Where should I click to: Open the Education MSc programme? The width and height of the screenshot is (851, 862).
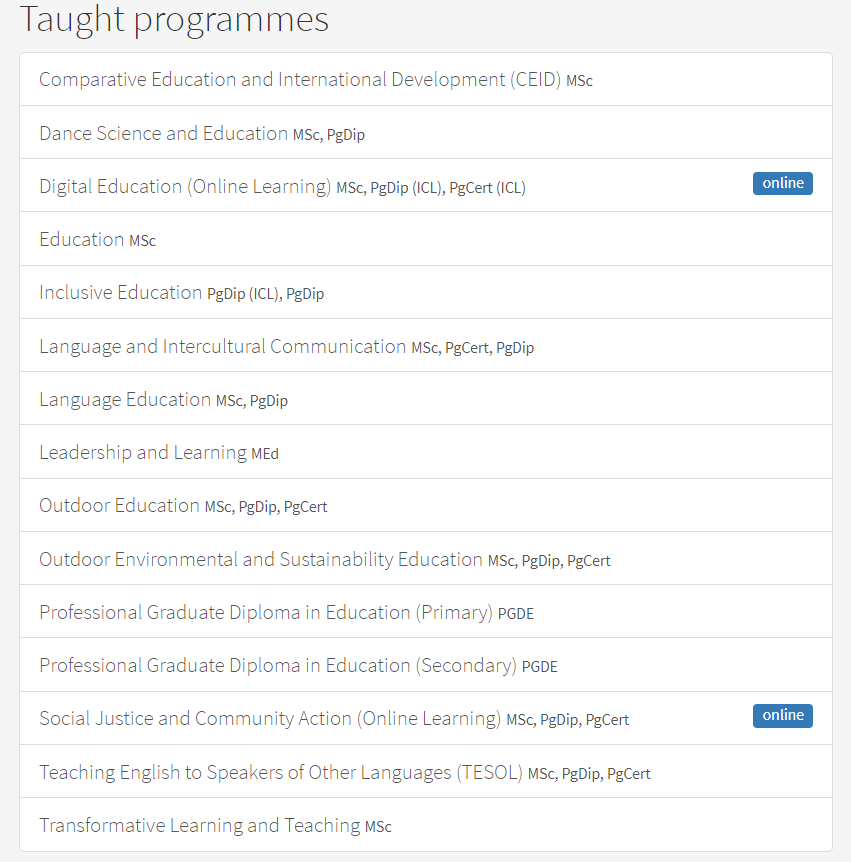[x=82, y=240]
